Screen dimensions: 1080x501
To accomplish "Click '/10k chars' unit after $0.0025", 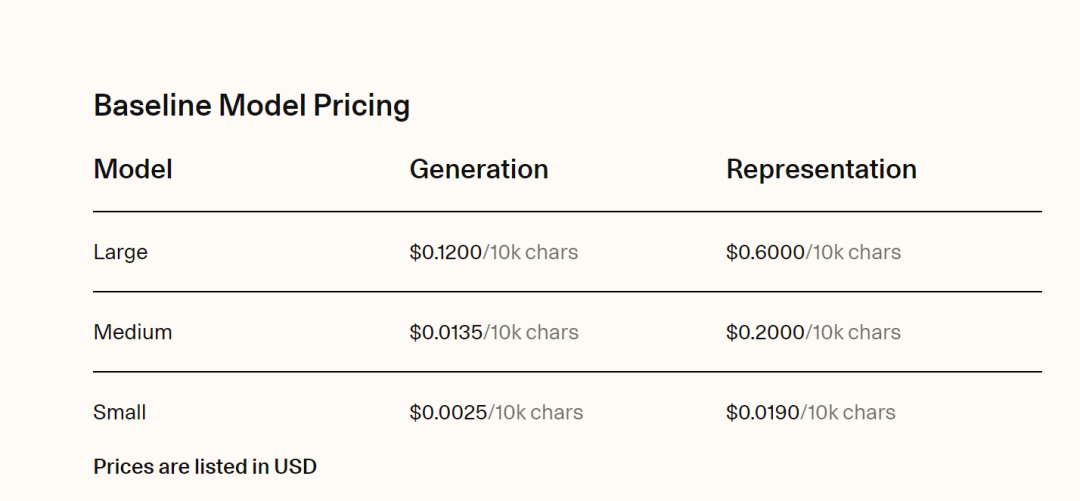I will 536,412.
